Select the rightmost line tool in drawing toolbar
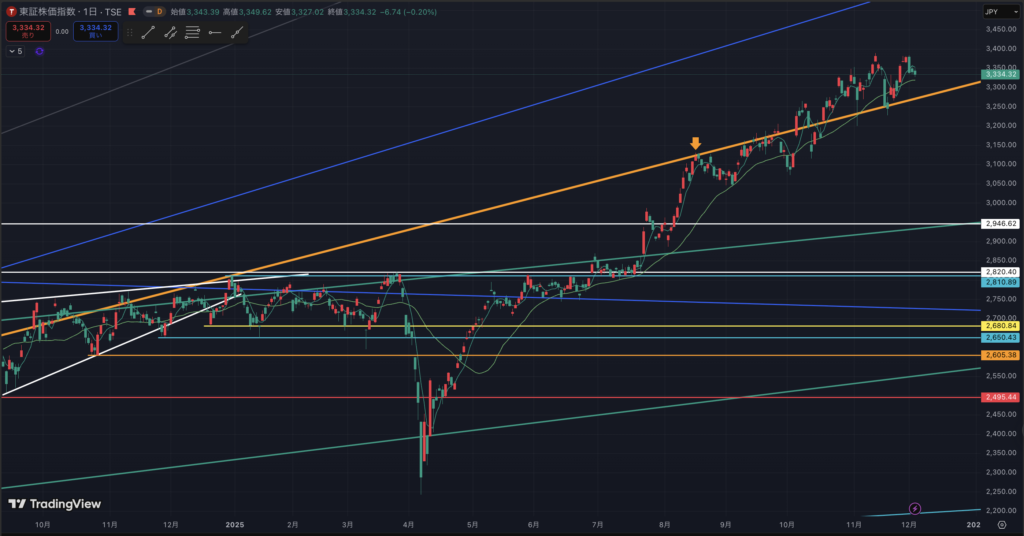 point(238,32)
